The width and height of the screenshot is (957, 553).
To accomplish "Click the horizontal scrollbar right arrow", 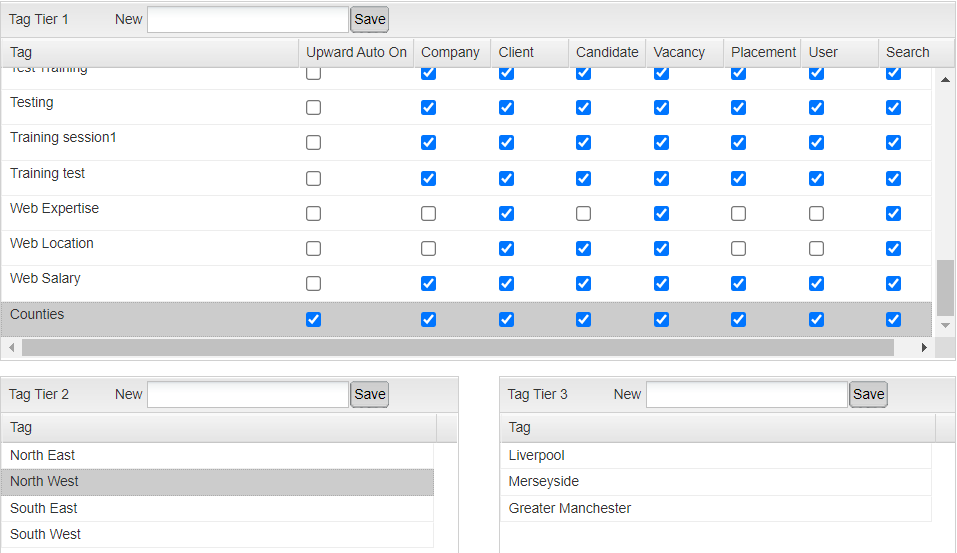I will [x=924, y=347].
